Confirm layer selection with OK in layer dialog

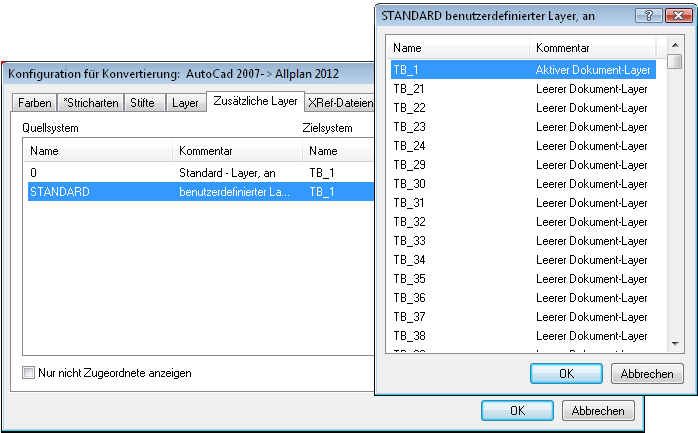pyautogui.click(x=566, y=373)
